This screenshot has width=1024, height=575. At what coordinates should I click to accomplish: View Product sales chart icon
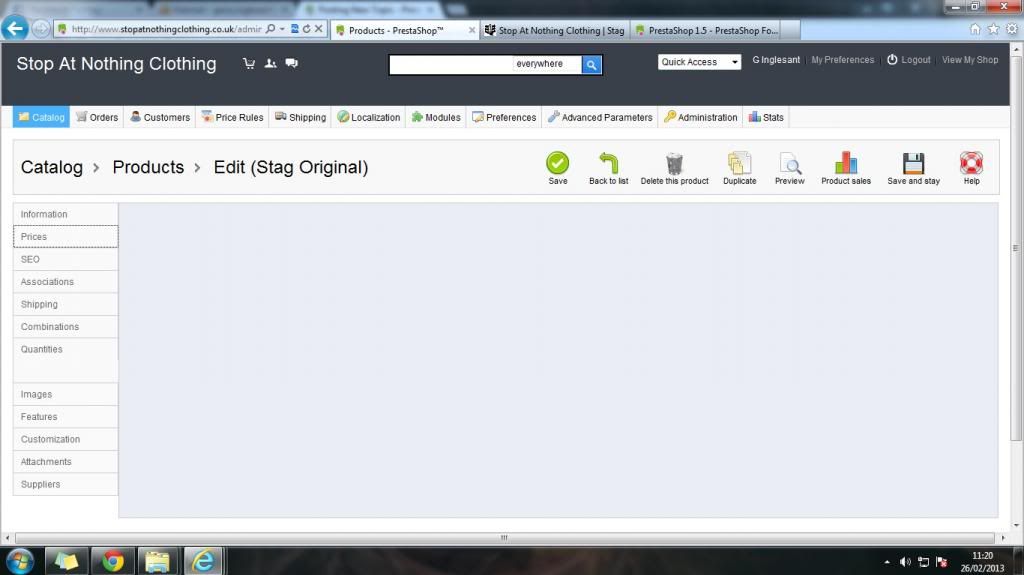click(x=845, y=163)
